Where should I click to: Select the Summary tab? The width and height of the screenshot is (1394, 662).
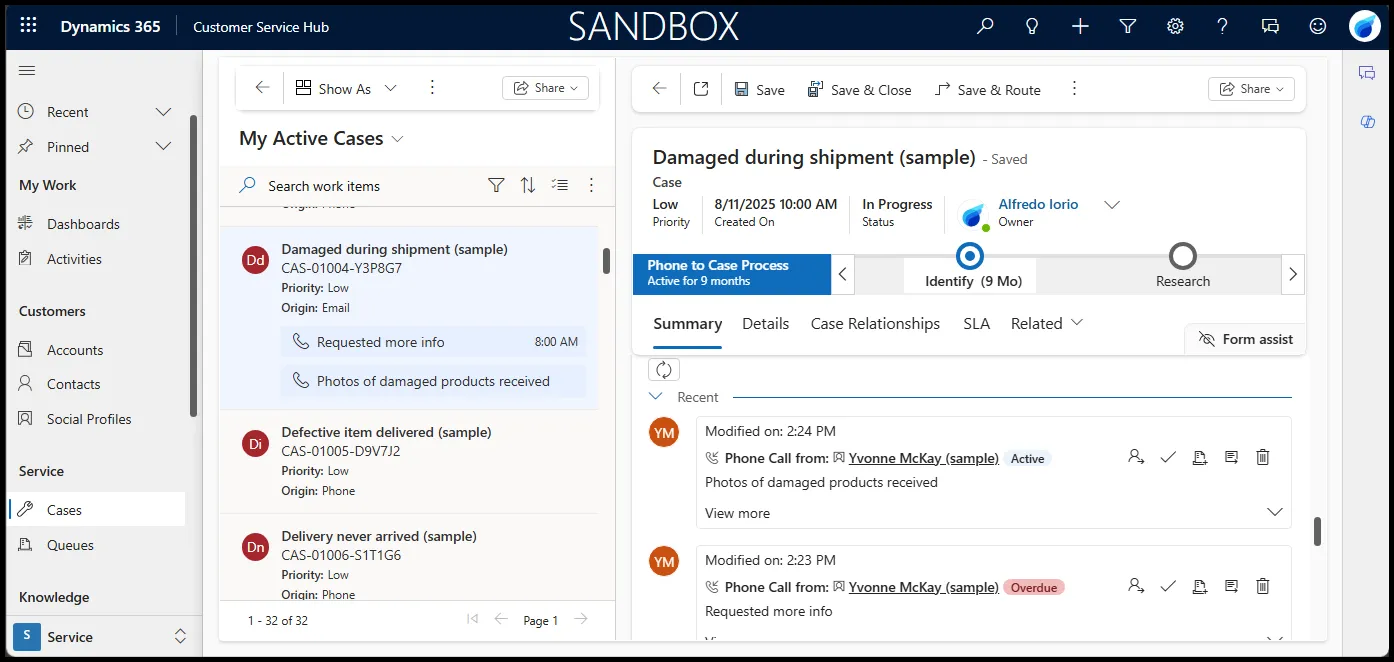point(687,323)
